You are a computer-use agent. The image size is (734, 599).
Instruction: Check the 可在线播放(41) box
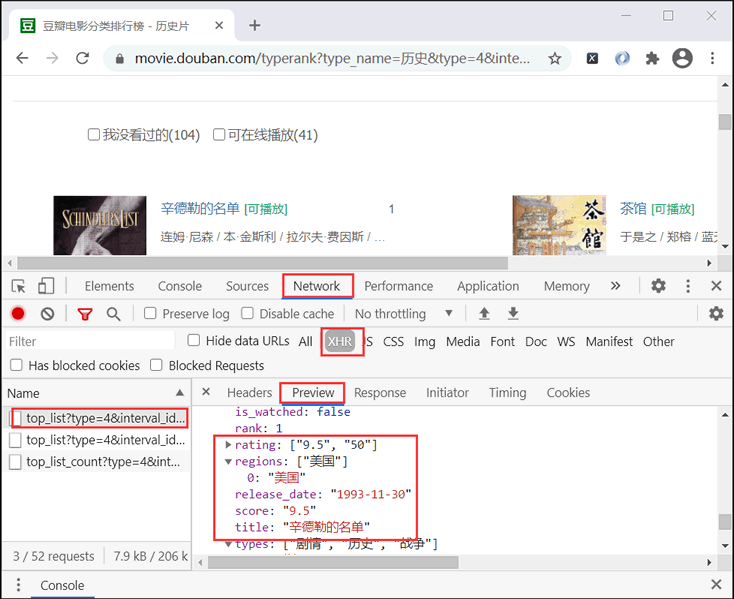pyautogui.click(x=219, y=135)
